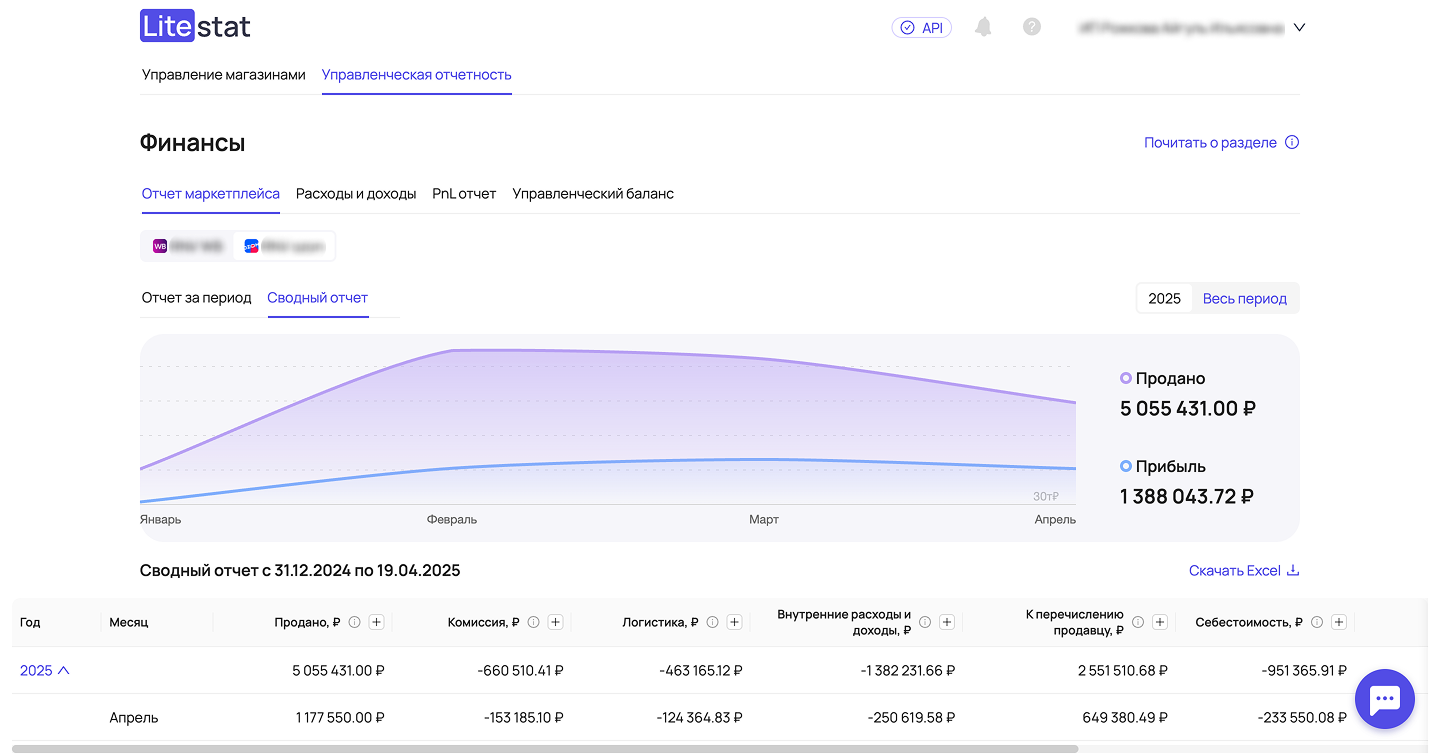The image size is (1433, 754).
Task: Switch to Весь период range
Action: pos(1244,298)
